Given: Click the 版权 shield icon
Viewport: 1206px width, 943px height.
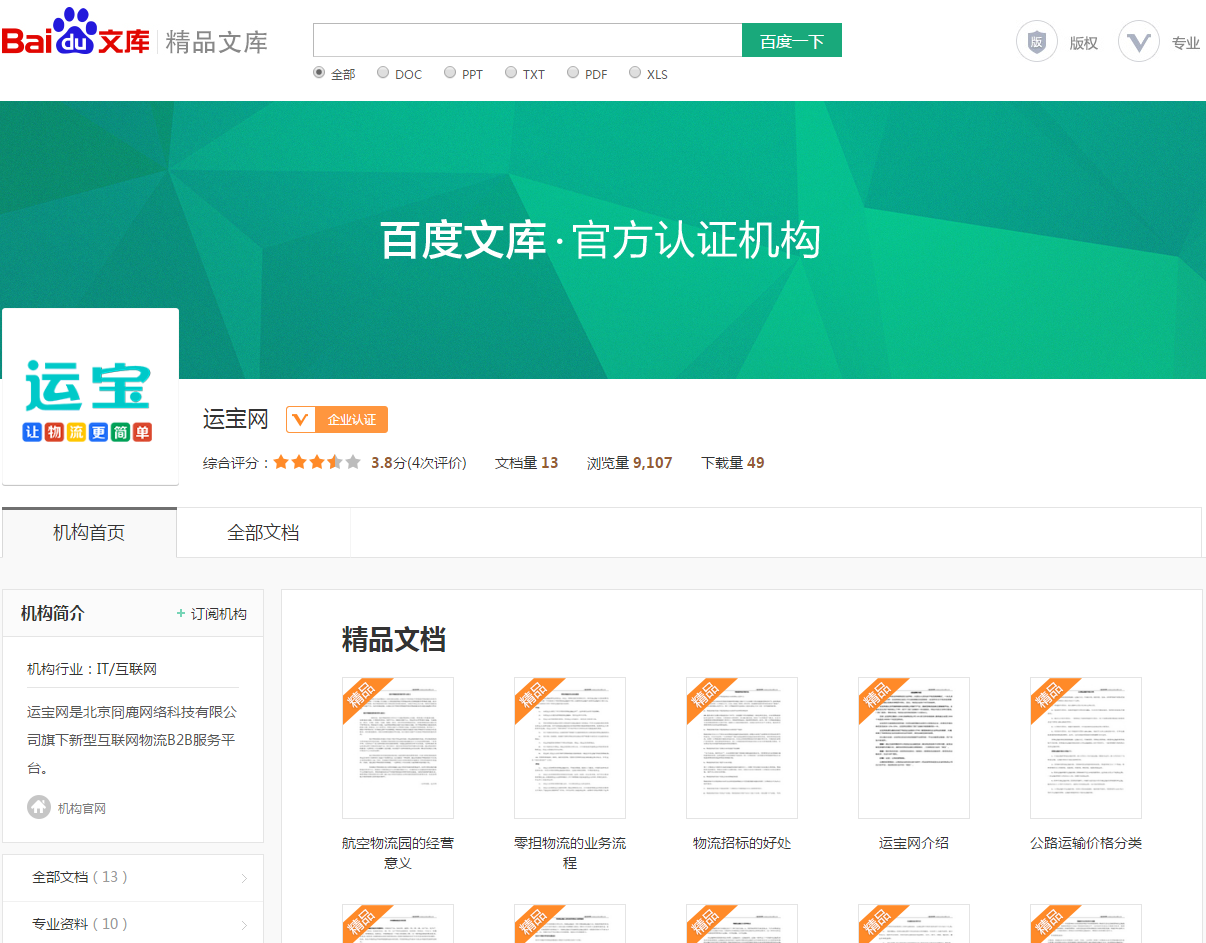Looking at the screenshot, I should point(1037,42).
